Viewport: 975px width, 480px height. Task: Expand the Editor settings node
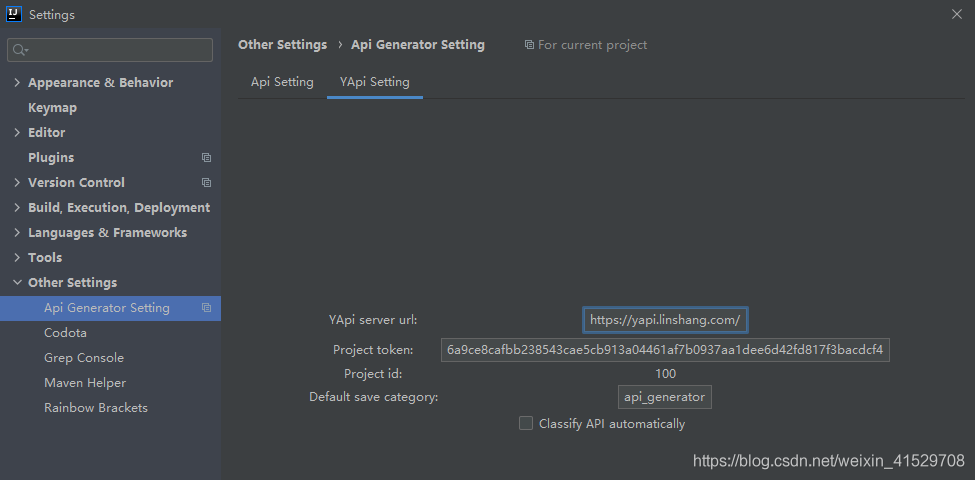click(17, 132)
